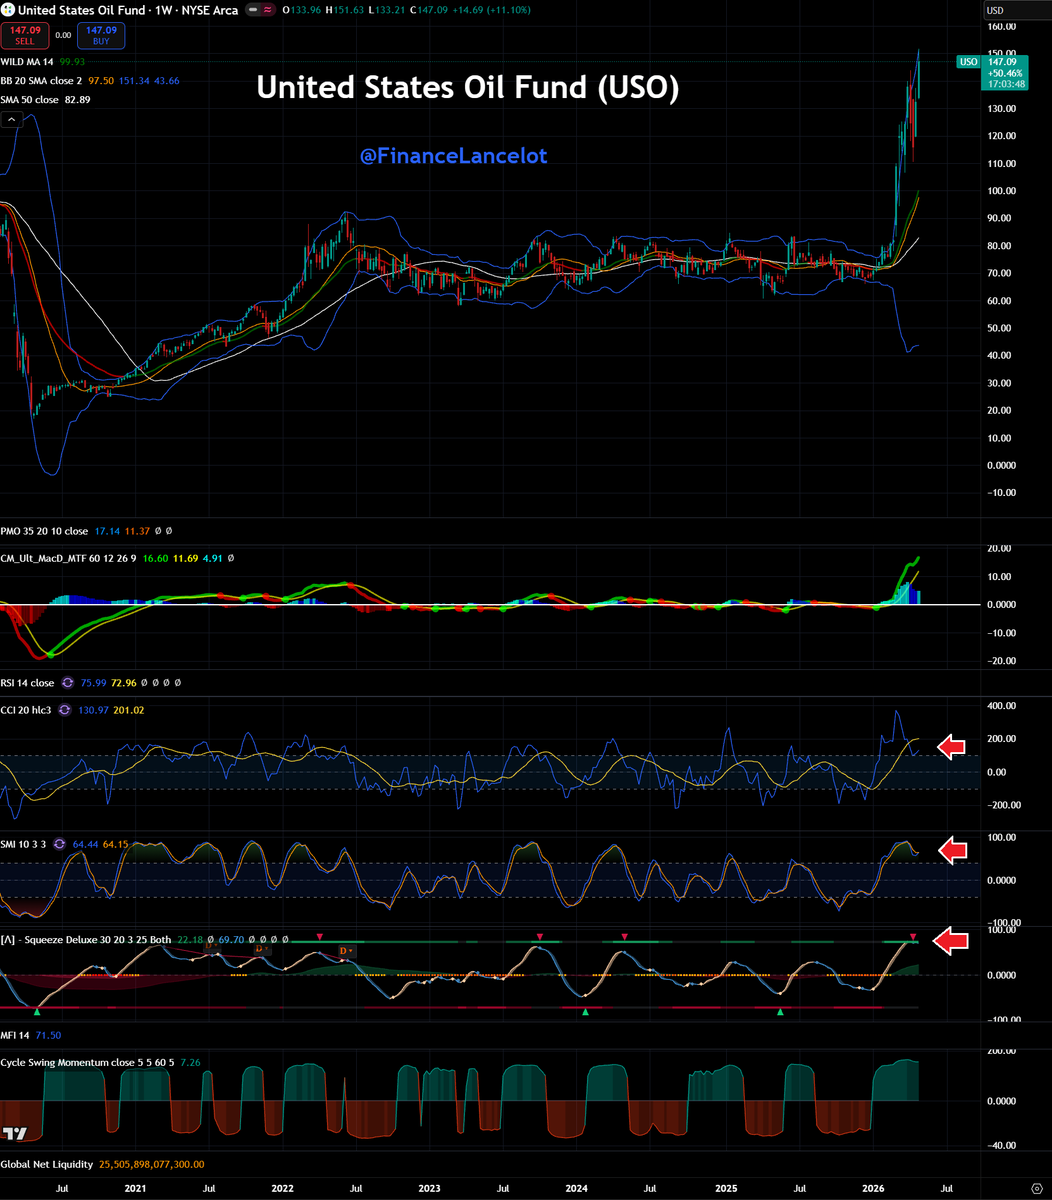Click the 2023 label on time axis
This screenshot has width=1052, height=1200.
(x=429, y=1189)
